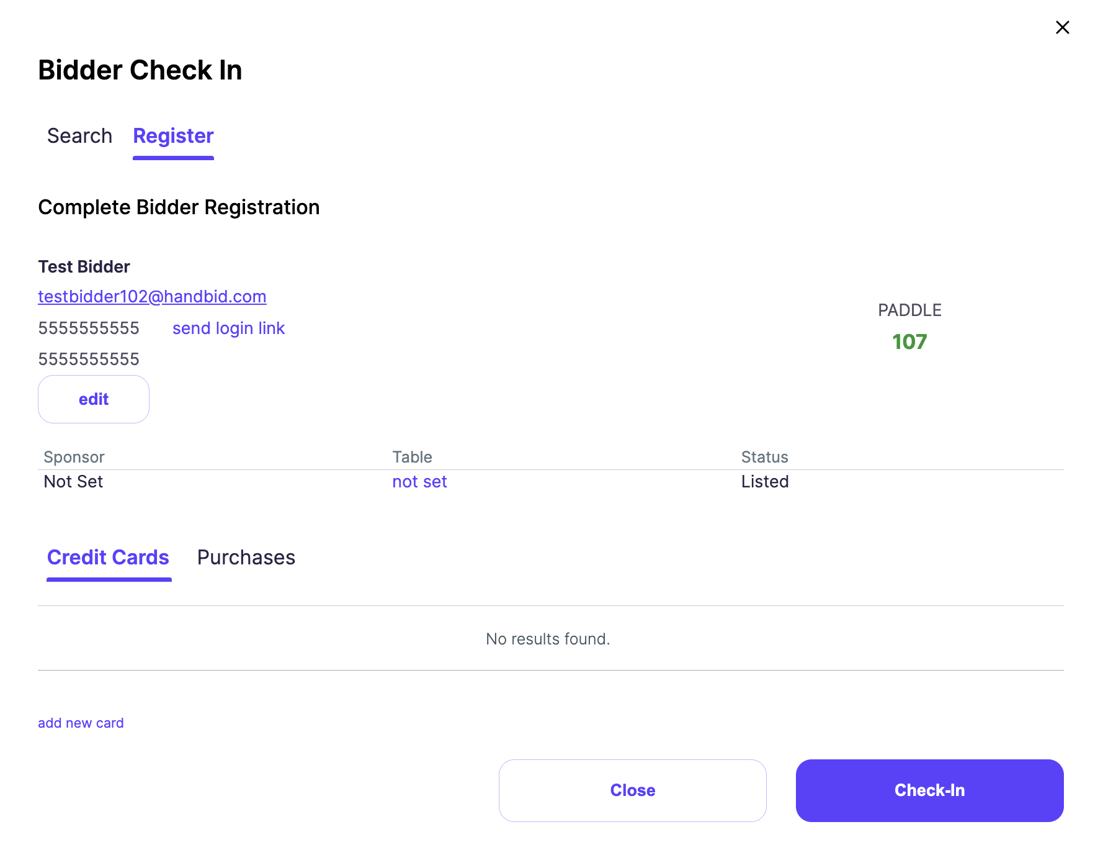Send a login link to the bidder
Viewport: 1103px width, 868px height.
[228, 328]
